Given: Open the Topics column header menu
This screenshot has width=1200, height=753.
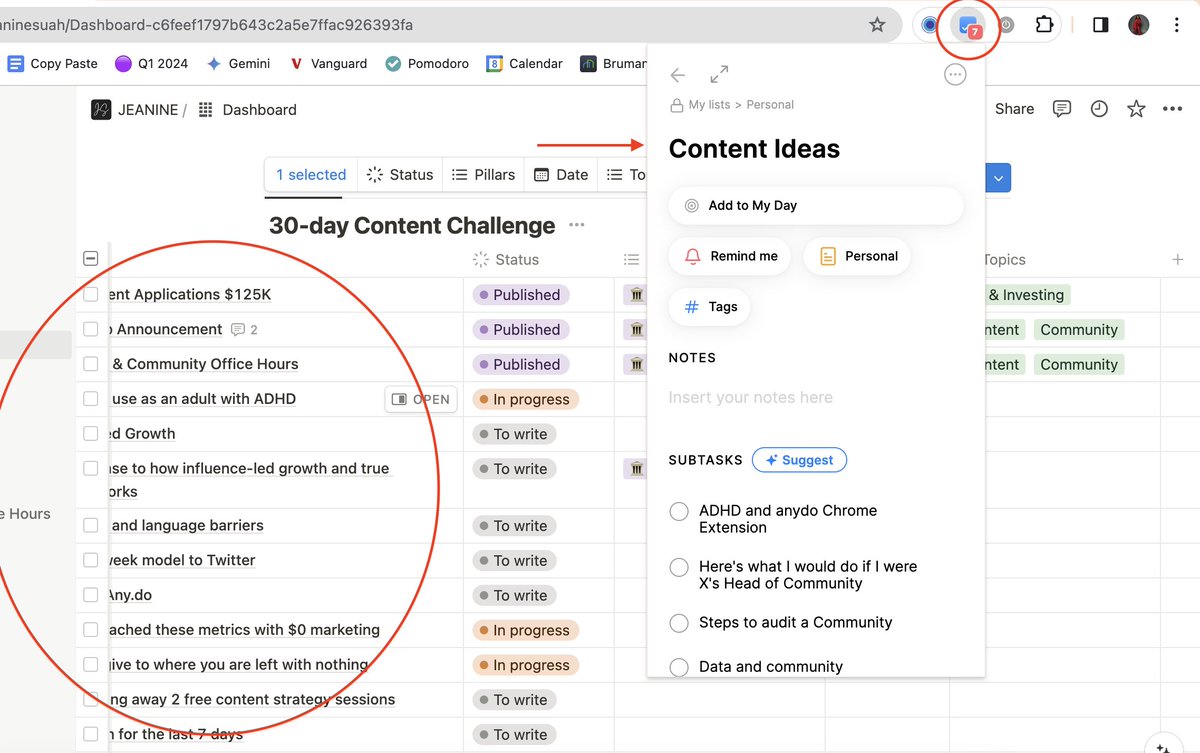Looking at the screenshot, I should coord(1004,260).
